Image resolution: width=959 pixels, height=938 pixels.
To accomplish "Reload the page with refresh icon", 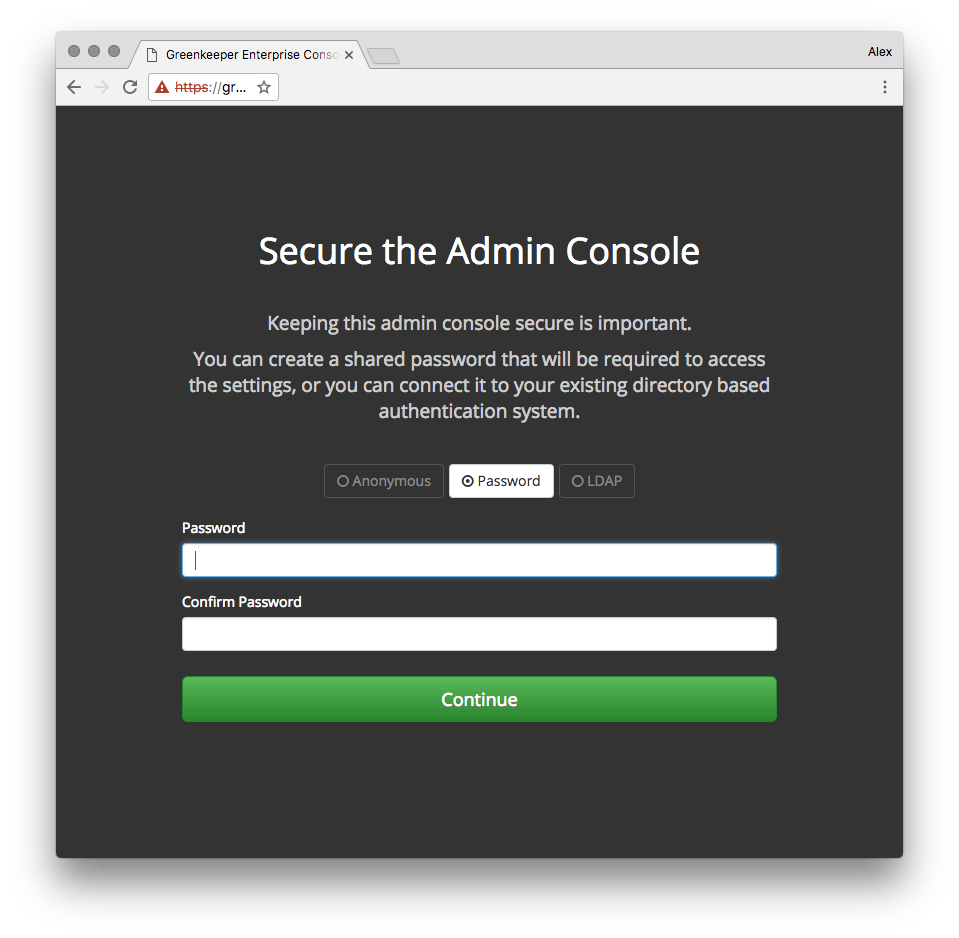I will click(x=130, y=87).
